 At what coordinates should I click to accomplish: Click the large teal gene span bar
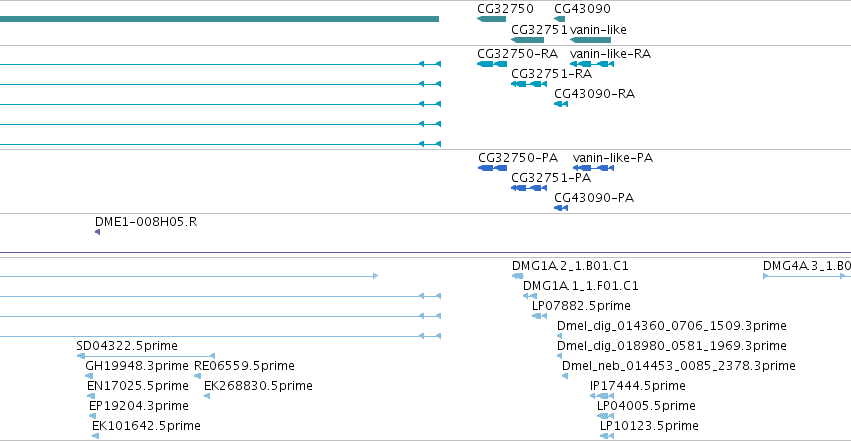pyautogui.click(x=219, y=19)
